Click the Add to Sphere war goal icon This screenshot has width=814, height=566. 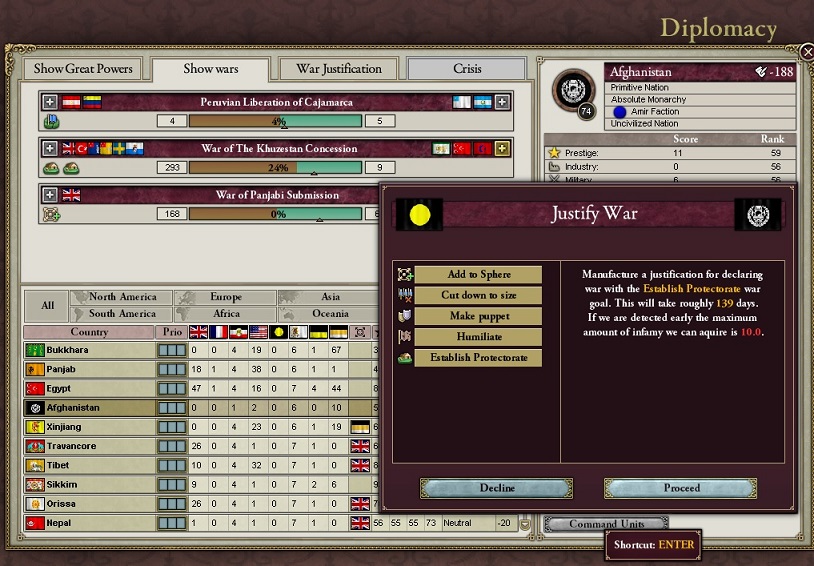point(405,275)
